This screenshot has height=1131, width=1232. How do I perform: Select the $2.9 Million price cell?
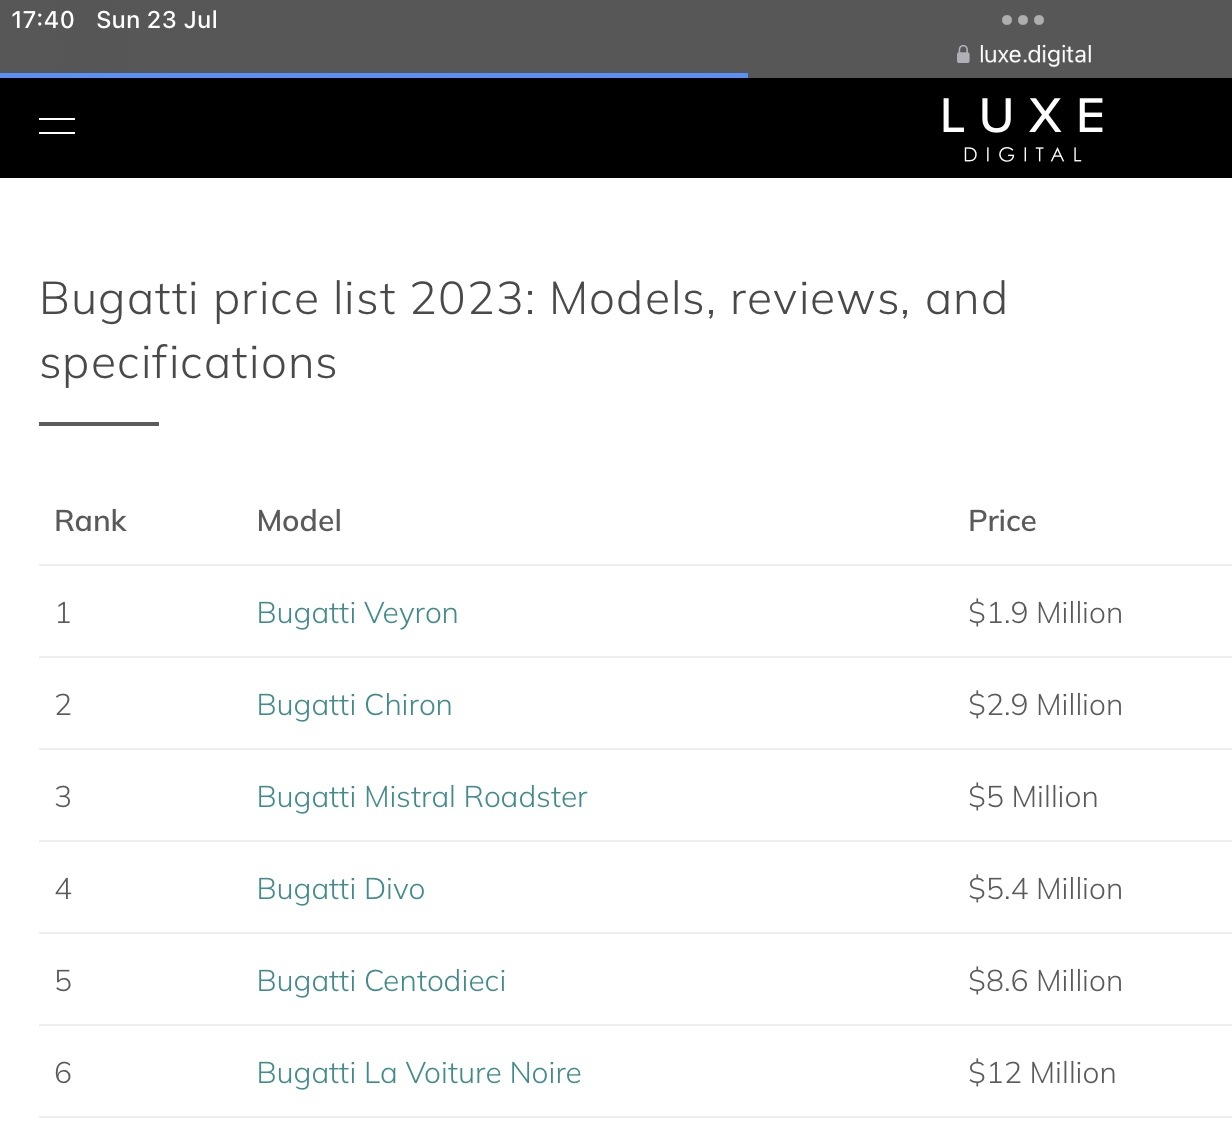[1045, 705]
